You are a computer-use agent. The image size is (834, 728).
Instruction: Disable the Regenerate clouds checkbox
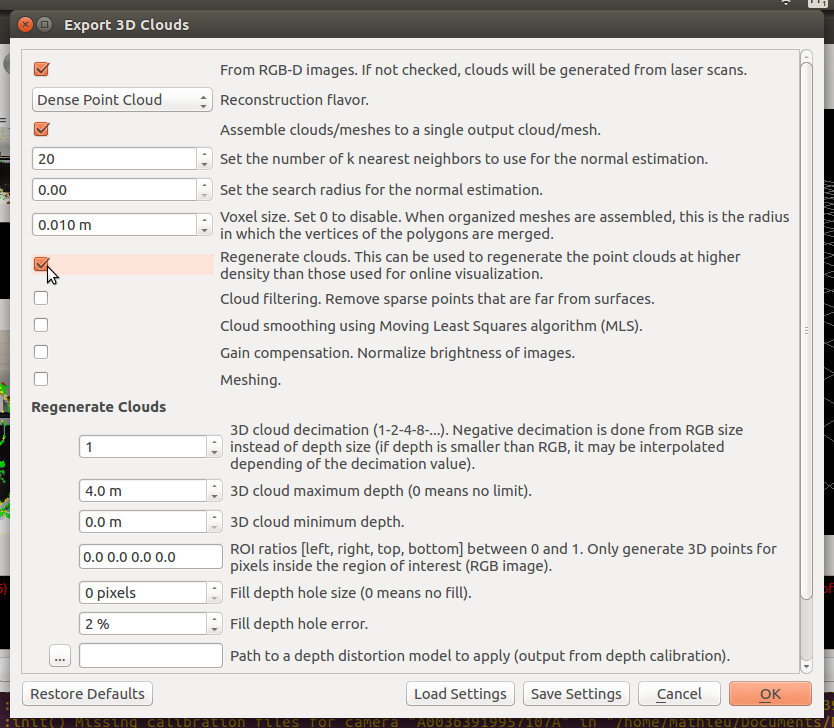pos(41,265)
